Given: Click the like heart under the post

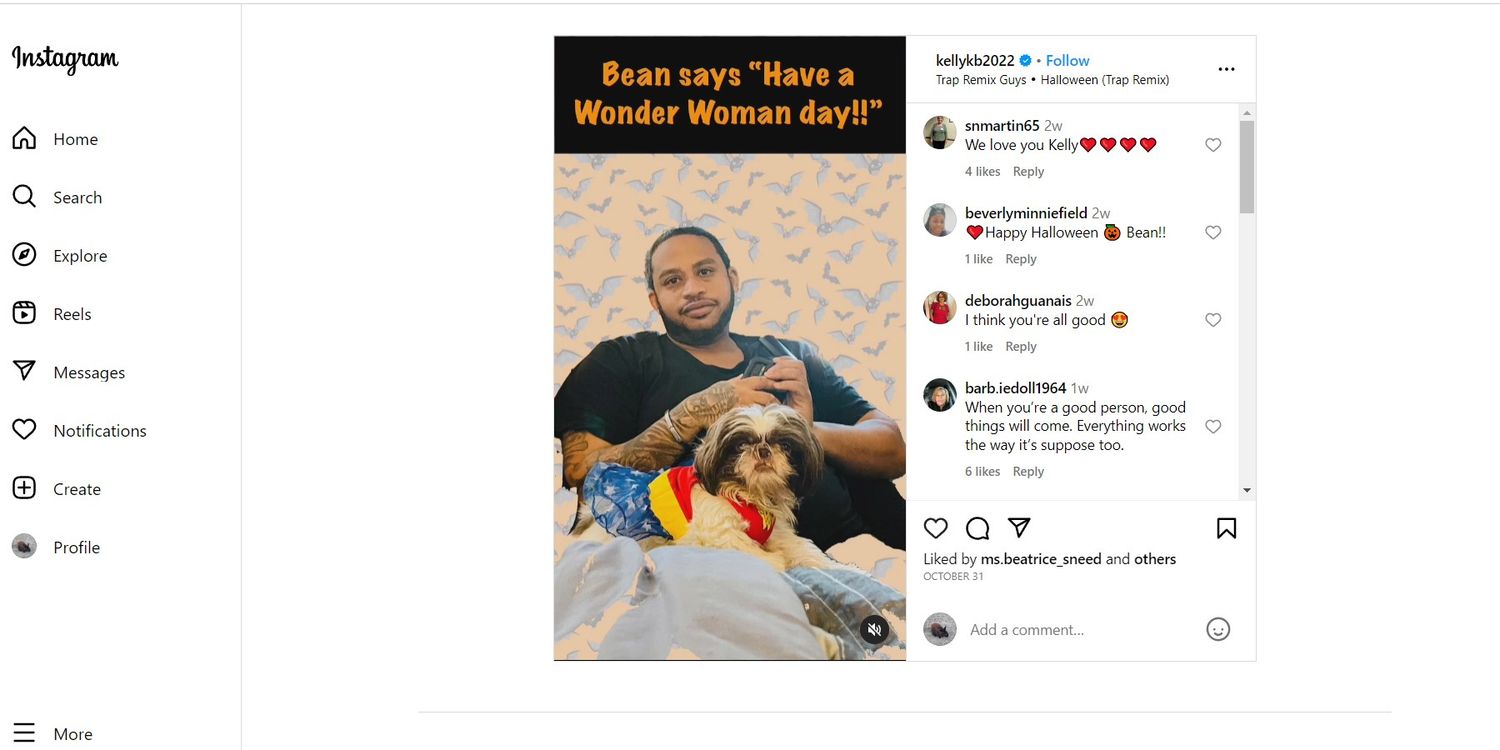Looking at the screenshot, I should pos(935,528).
